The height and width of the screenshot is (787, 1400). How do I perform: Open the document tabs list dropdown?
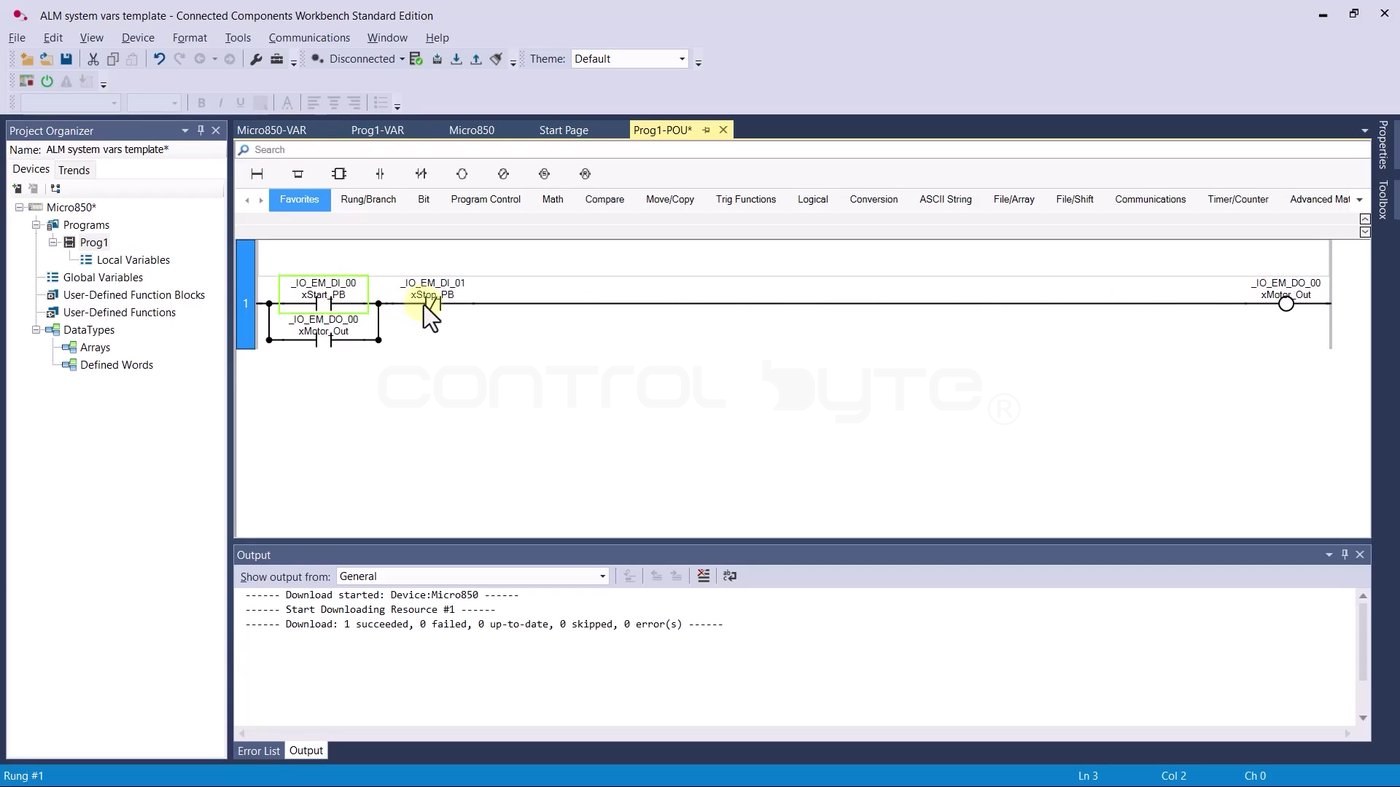click(1365, 131)
